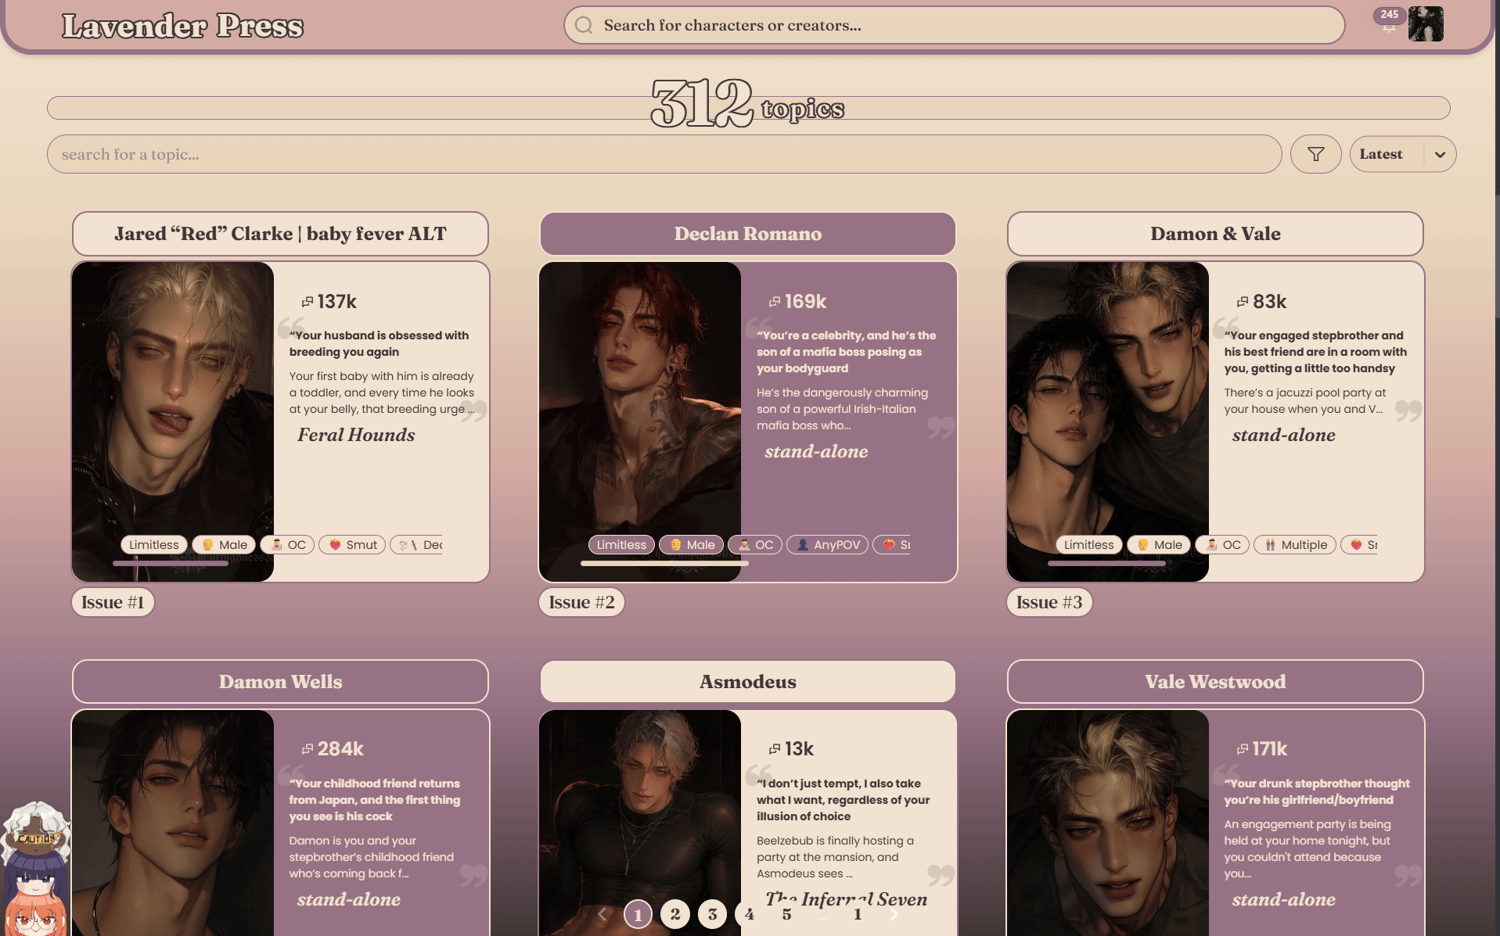This screenshot has height=936, width=1500.
Task: Click the Vale Westwood portrait thumbnail
Action: (1108, 823)
